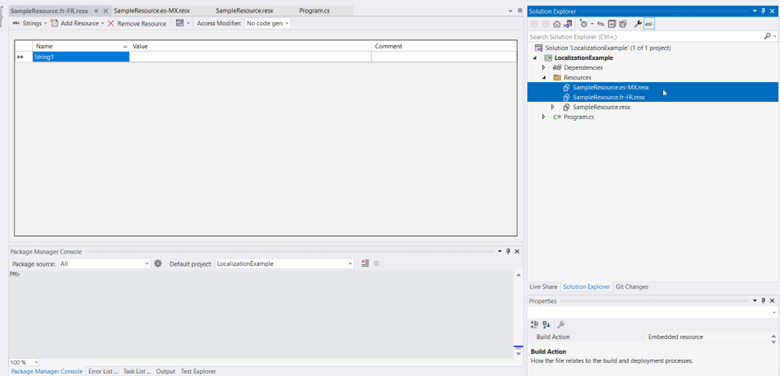Screen dimensions: 780x376
Task: Switch to the Git Changes tab
Action: pos(632,287)
